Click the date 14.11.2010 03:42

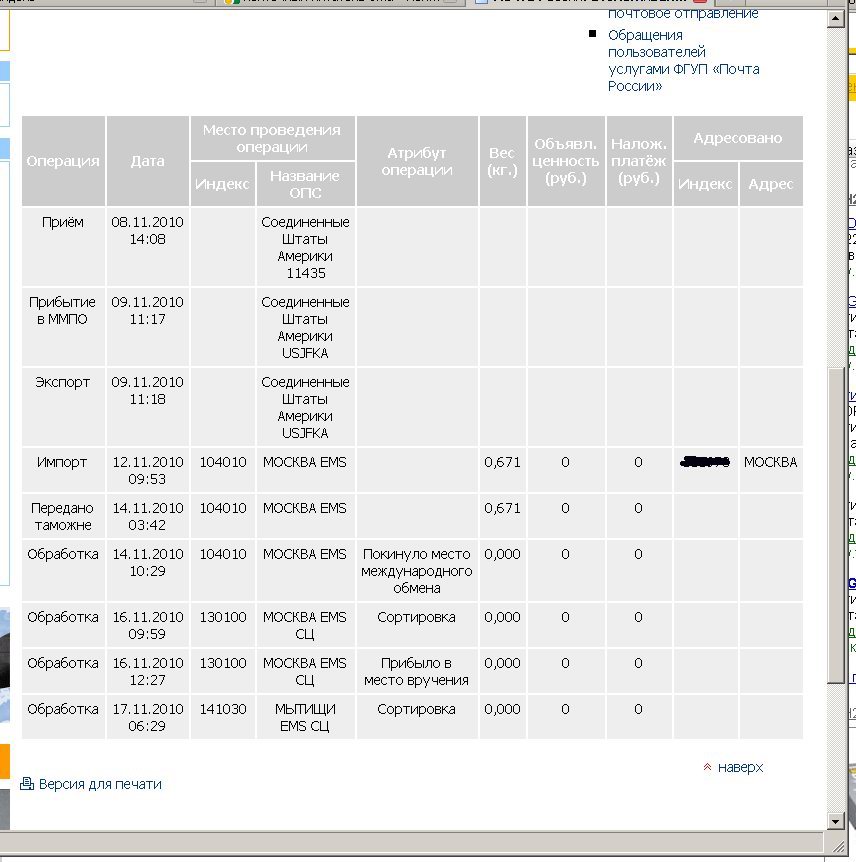(147, 516)
